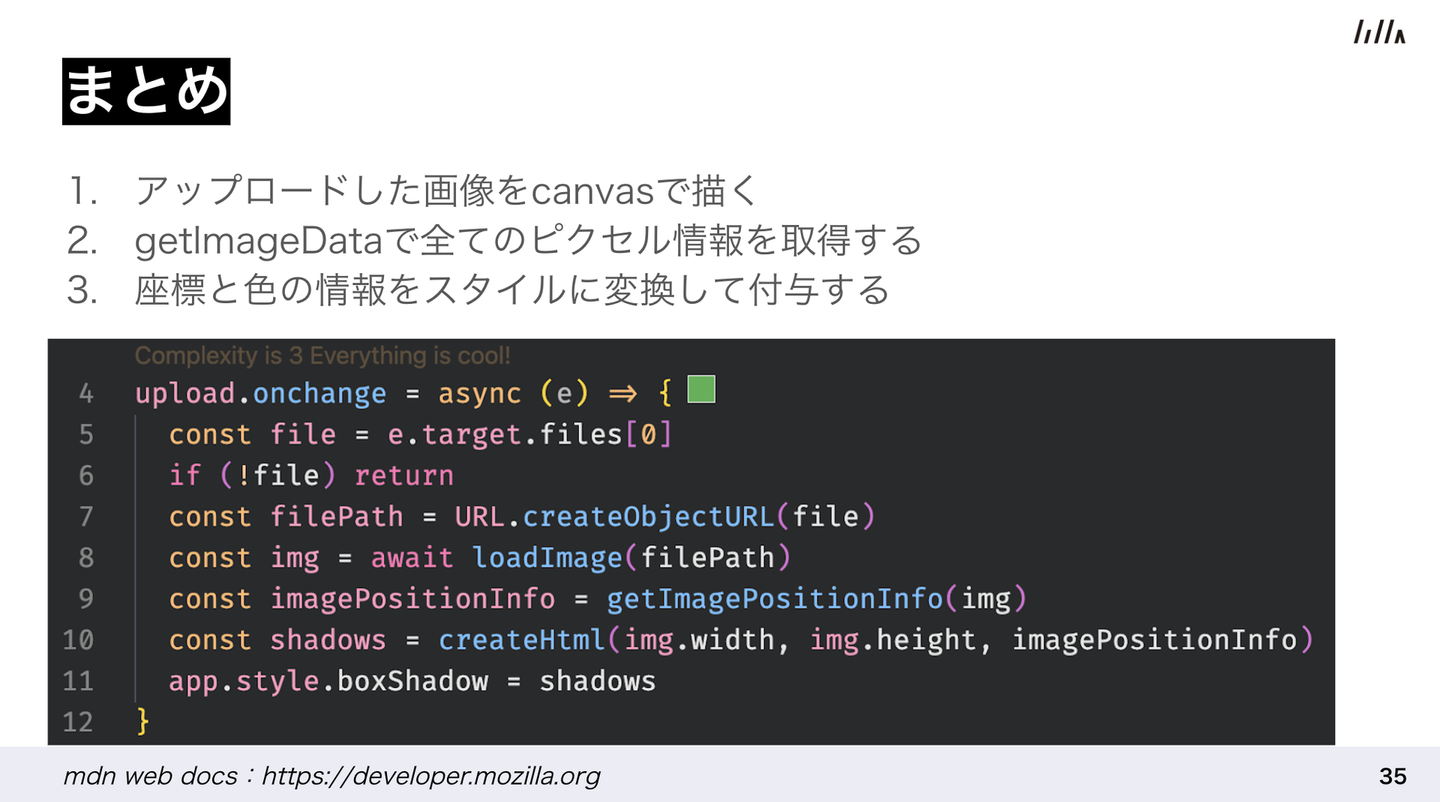Image resolution: width=1440 pixels, height=802 pixels.
Task: Click line number 4 in the gutter
Action: click(x=86, y=394)
